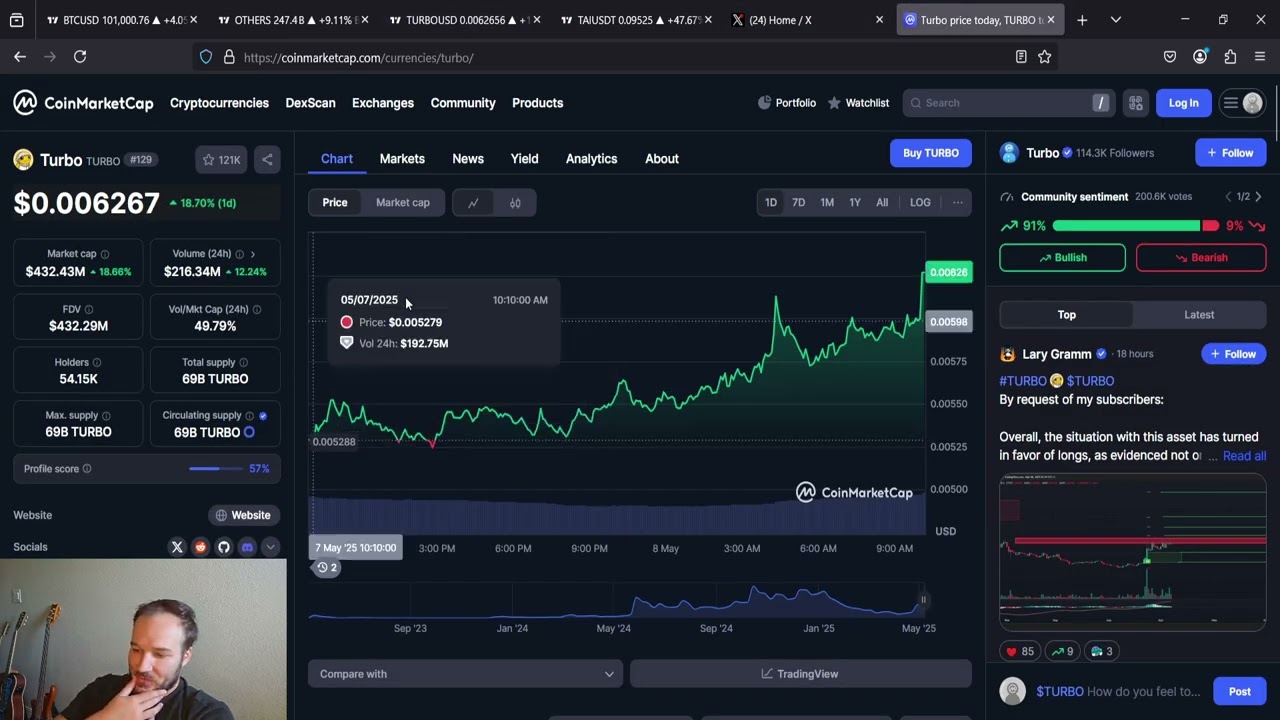
Task: Switch feed to Latest posts
Action: coord(1199,315)
